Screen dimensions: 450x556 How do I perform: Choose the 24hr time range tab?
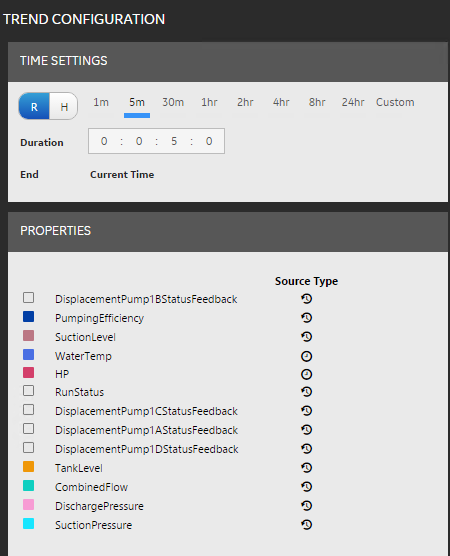click(353, 102)
